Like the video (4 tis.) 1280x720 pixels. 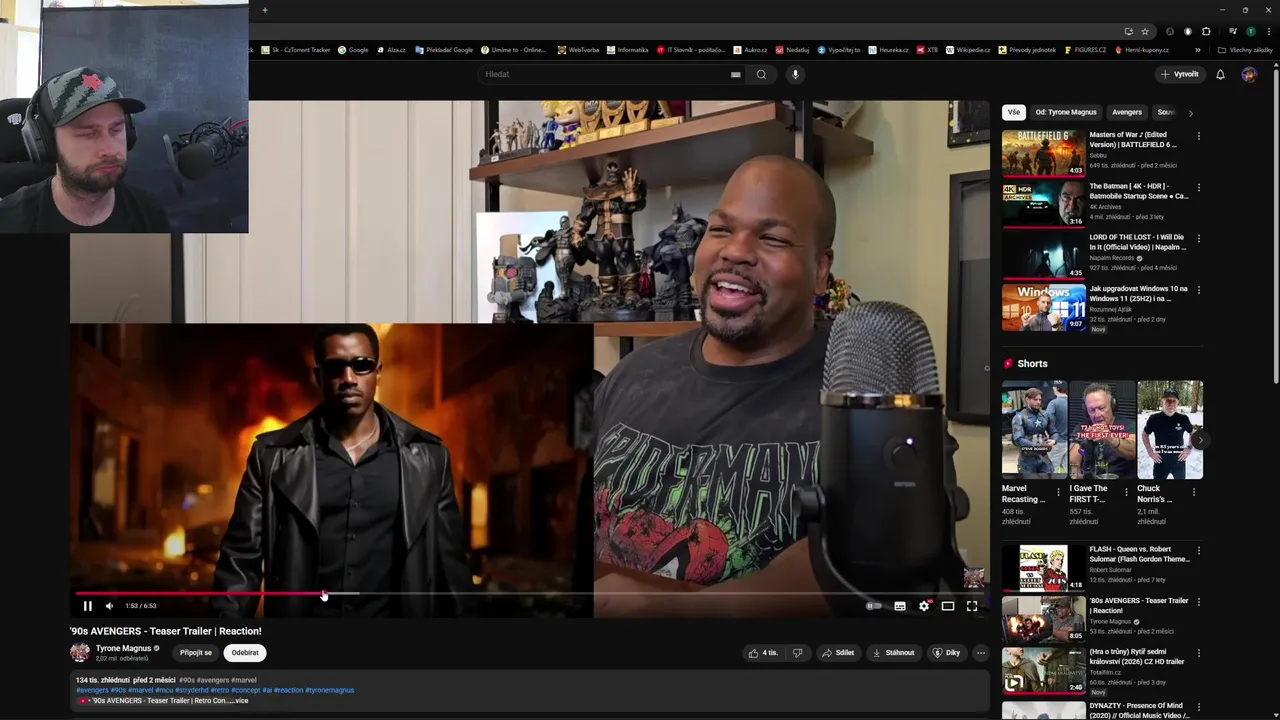pos(763,653)
